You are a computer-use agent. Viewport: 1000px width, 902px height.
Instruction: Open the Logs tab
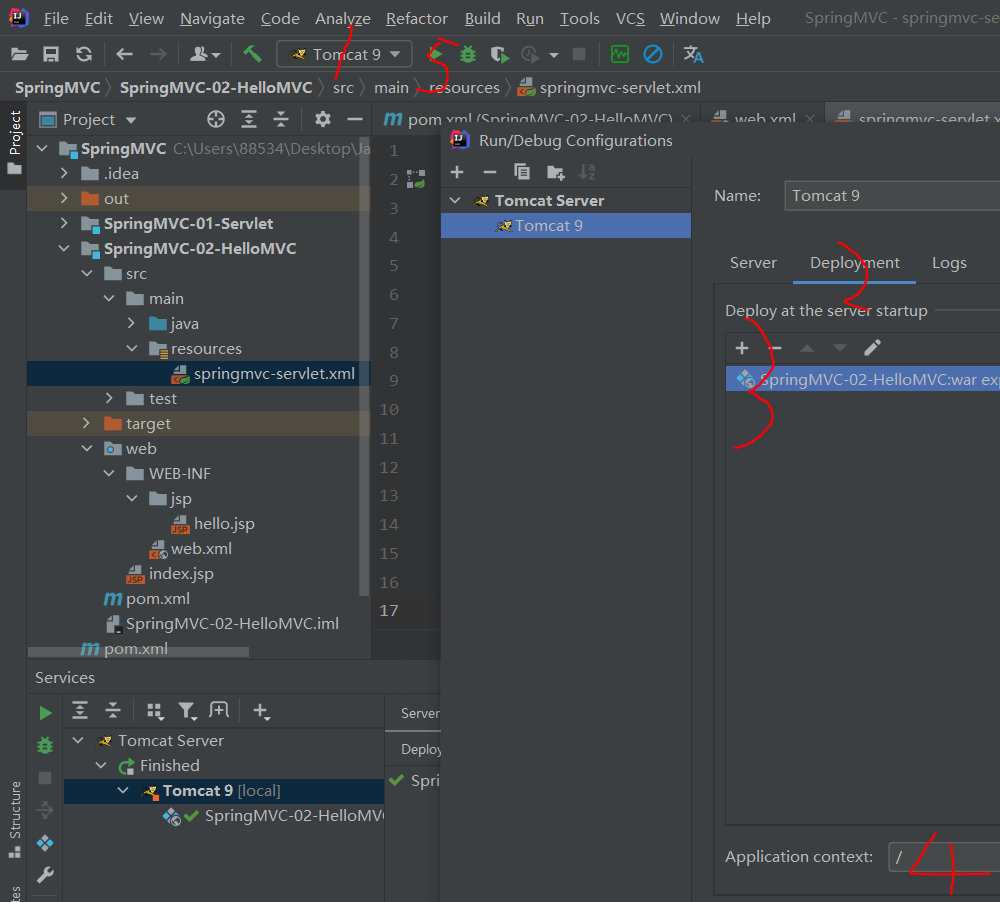pos(948,263)
